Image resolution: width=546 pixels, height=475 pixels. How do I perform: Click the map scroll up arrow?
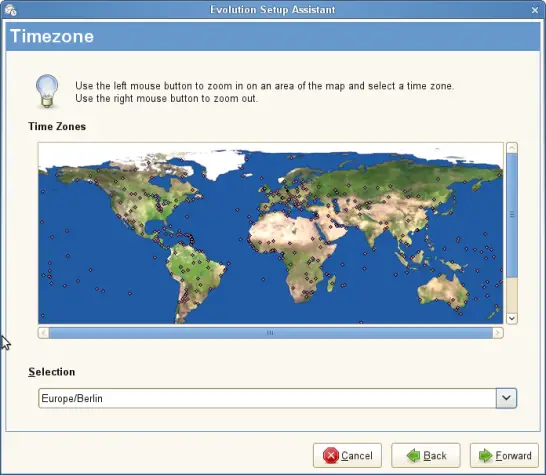(x=512, y=148)
